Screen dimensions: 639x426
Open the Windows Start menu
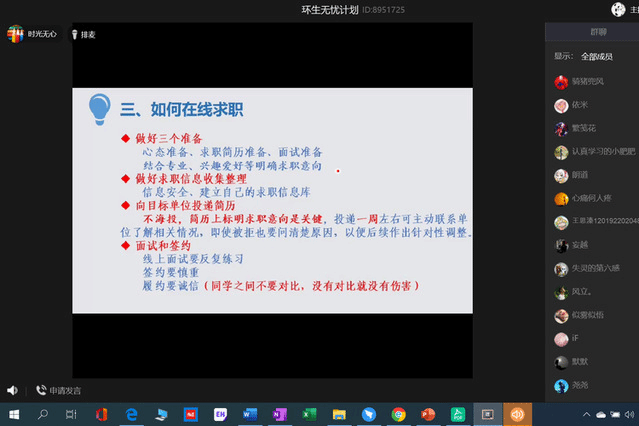[x=14, y=414]
